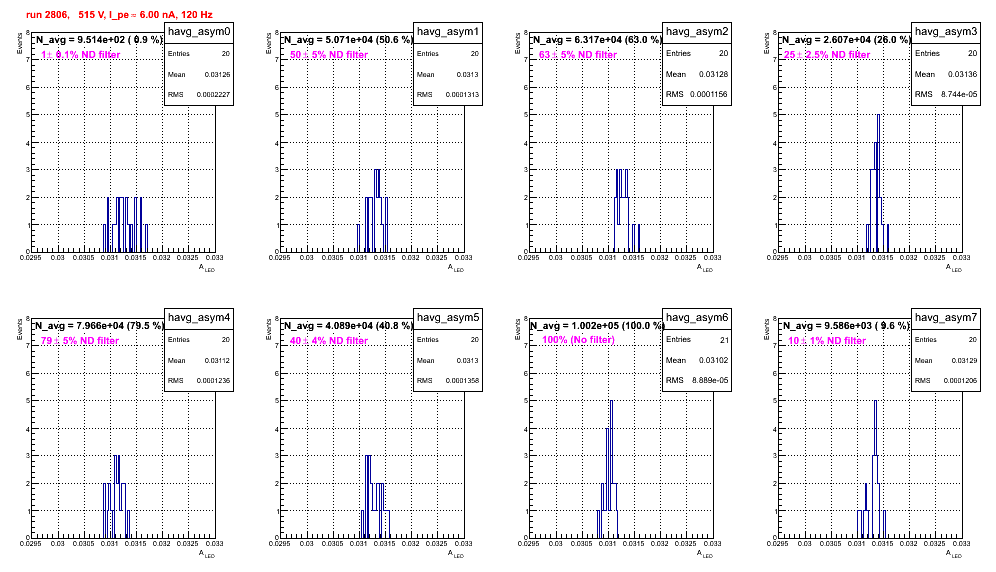The image size is (996, 572).
Task: Click RMS 0.0001313 in havg_asym1 stats
Action: tap(448, 95)
